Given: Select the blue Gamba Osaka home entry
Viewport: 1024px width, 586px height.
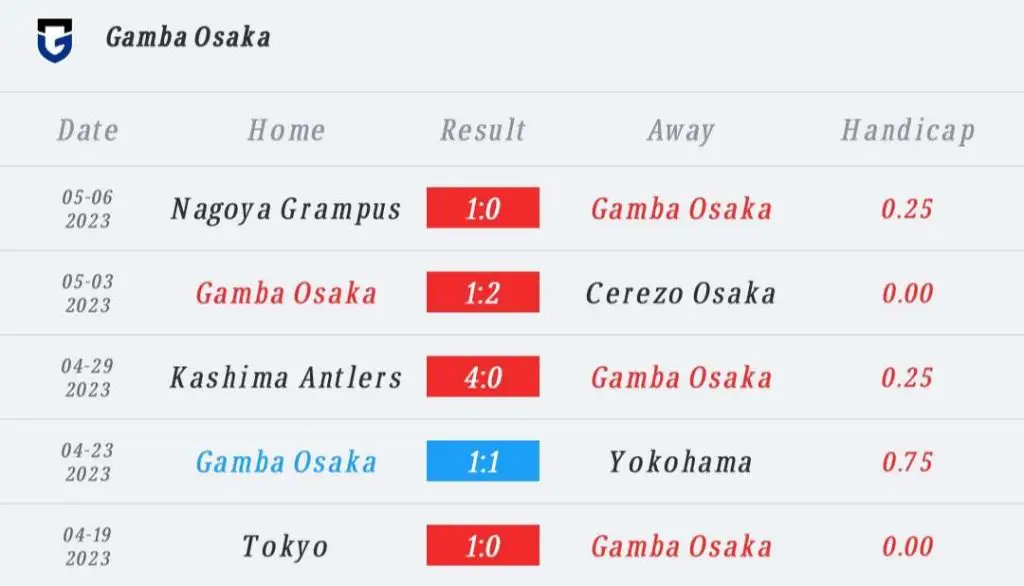Looking at the screenshot, I should [x=286, y=462].
